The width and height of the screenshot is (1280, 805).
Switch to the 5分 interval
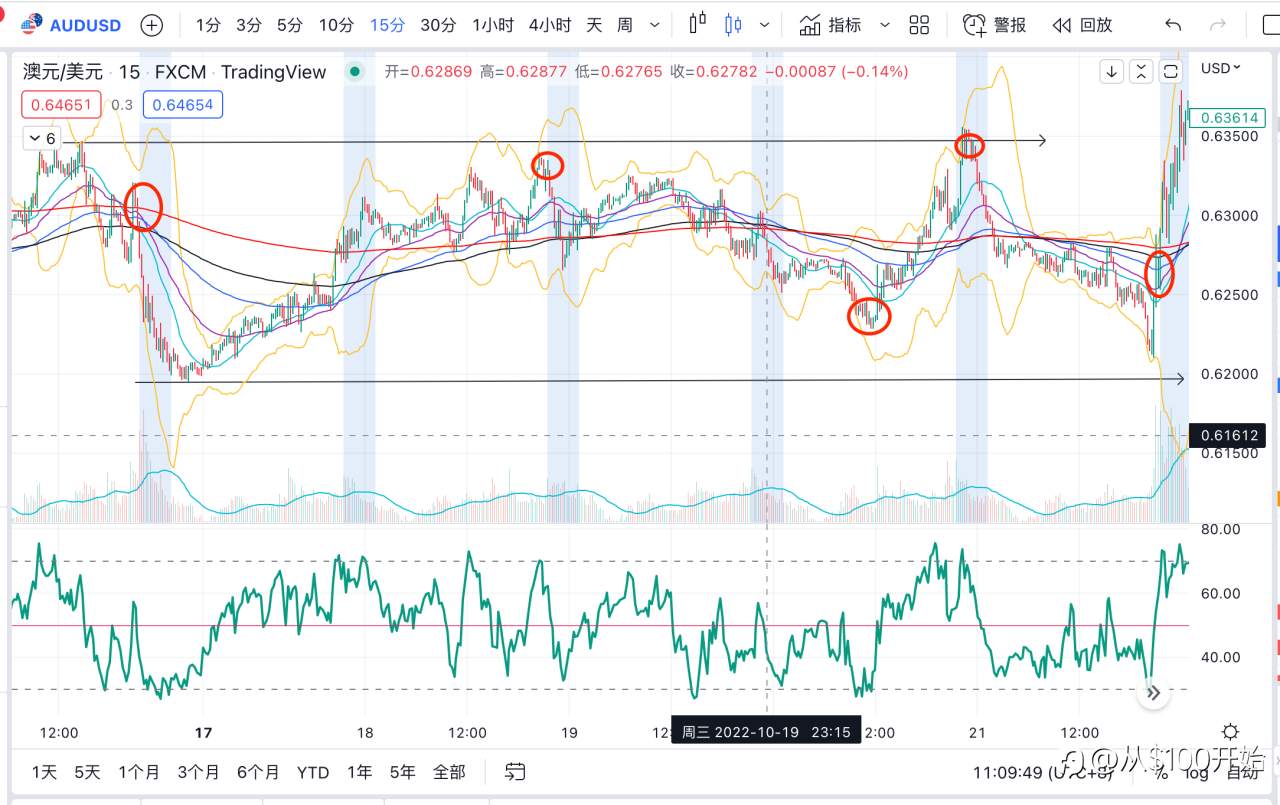289,25
